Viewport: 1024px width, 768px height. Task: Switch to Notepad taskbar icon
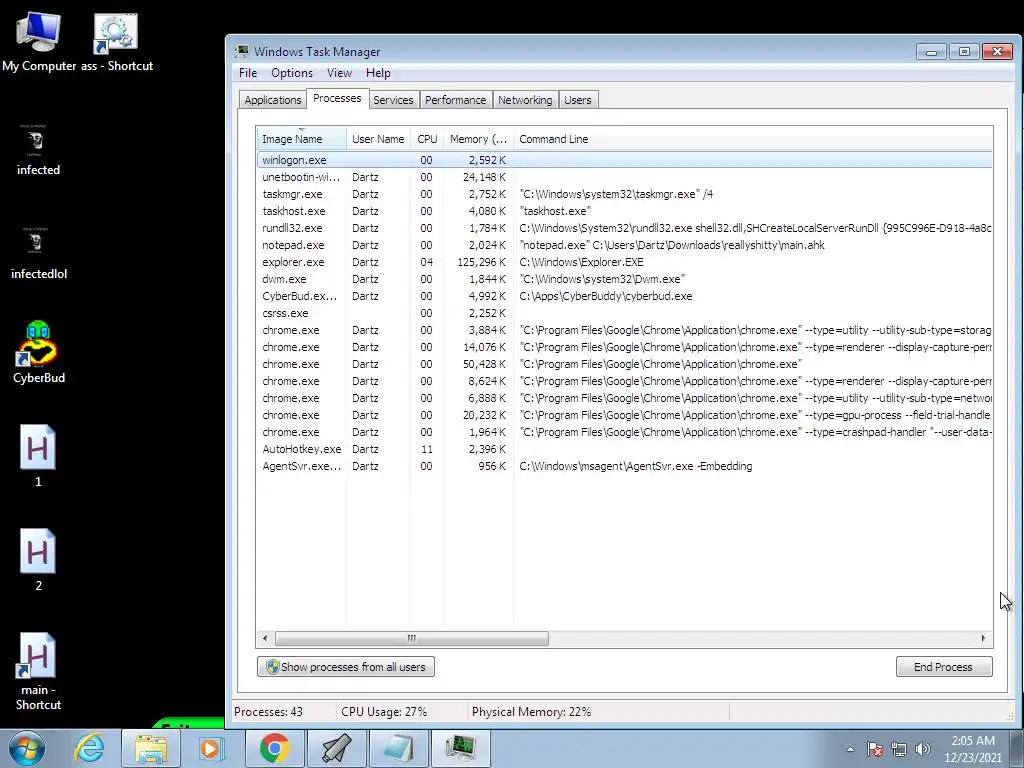[x=398, y=748]
